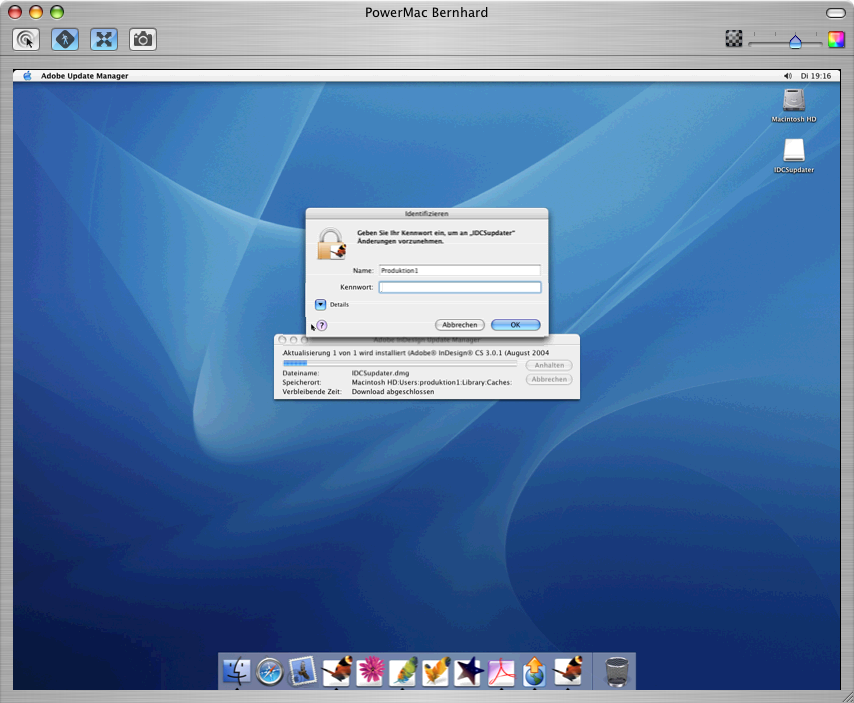This screenshot has width=854, height=703.
Task: Confirm the password dialog with OK
Action: pos(515,325)
